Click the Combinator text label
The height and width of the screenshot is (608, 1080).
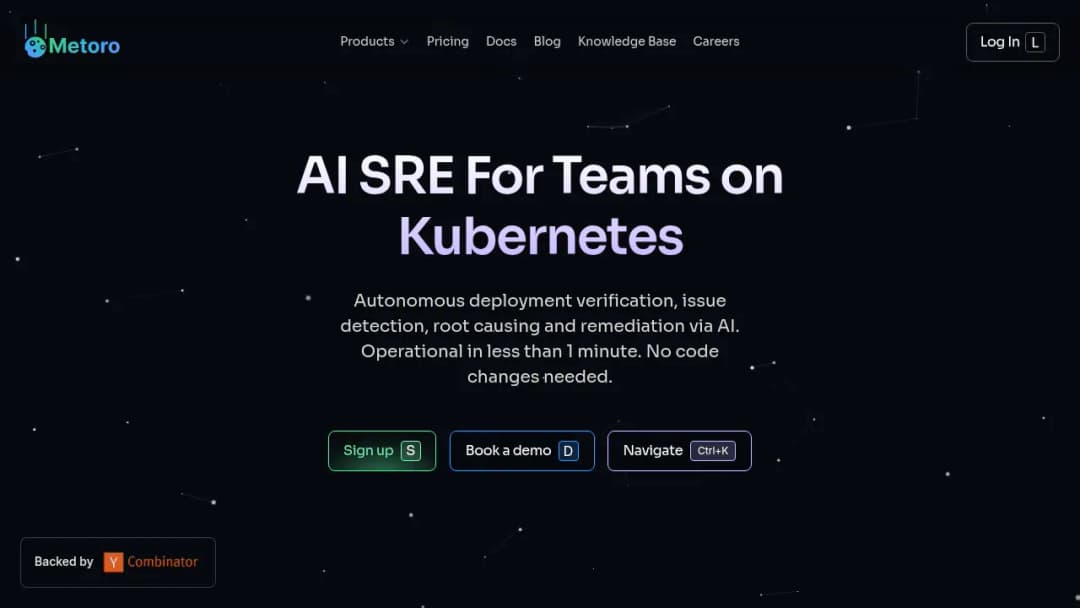click(x=163, y=562)
